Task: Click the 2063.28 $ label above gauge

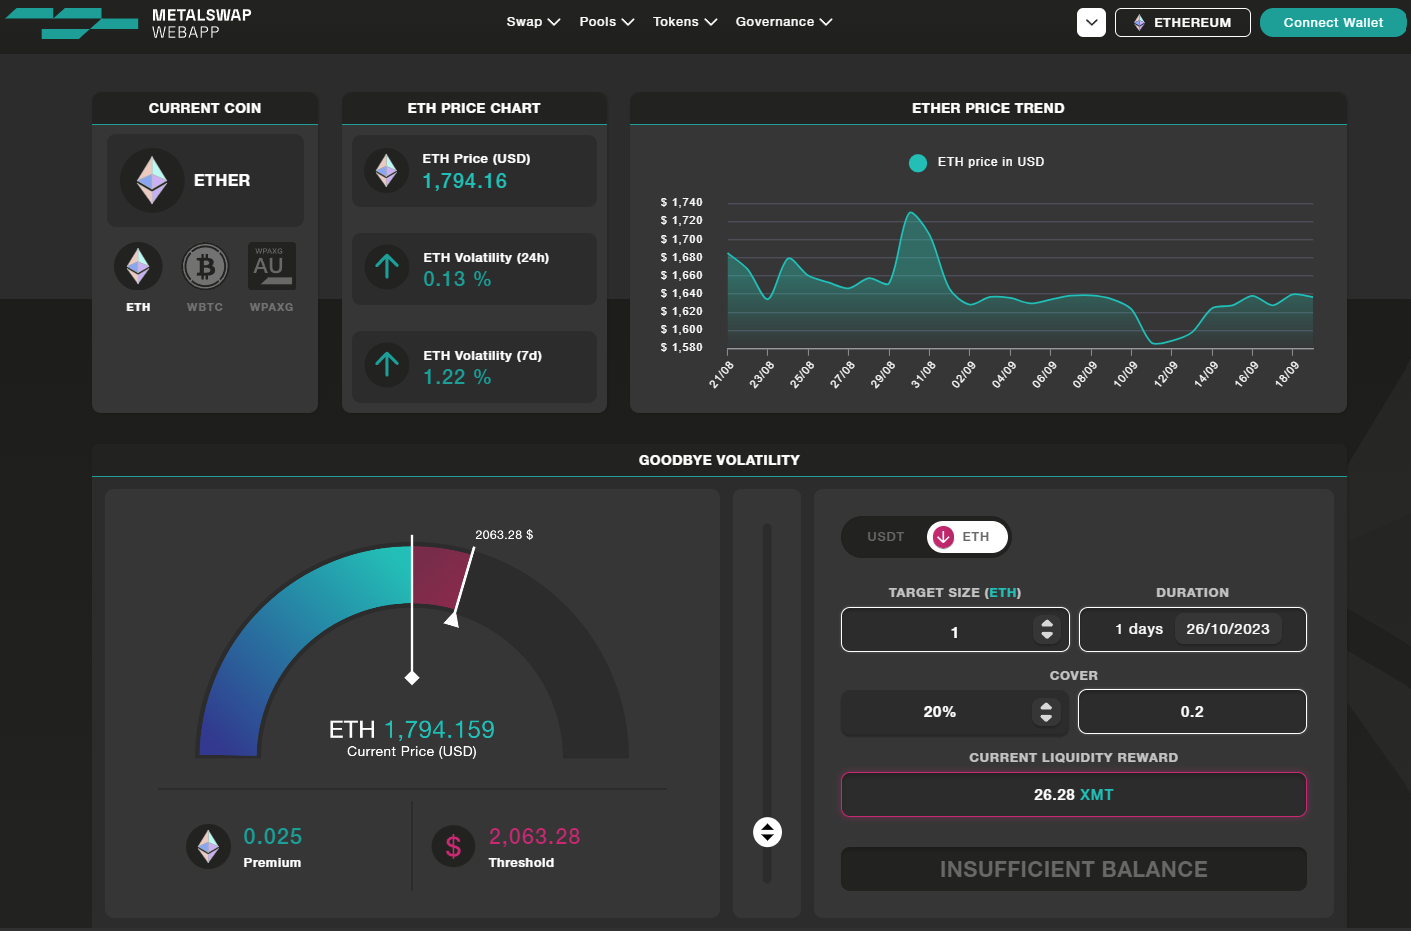Action: coord(504,535)
